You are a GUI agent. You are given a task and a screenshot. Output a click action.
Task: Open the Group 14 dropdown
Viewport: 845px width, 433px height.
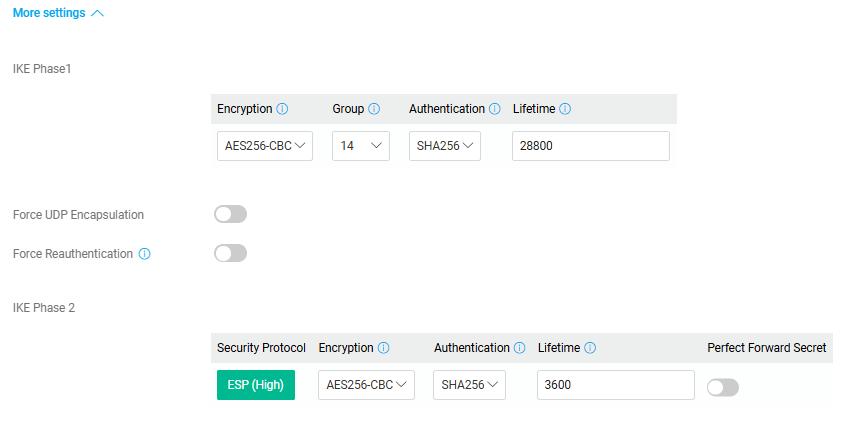(x=361, y=146)
